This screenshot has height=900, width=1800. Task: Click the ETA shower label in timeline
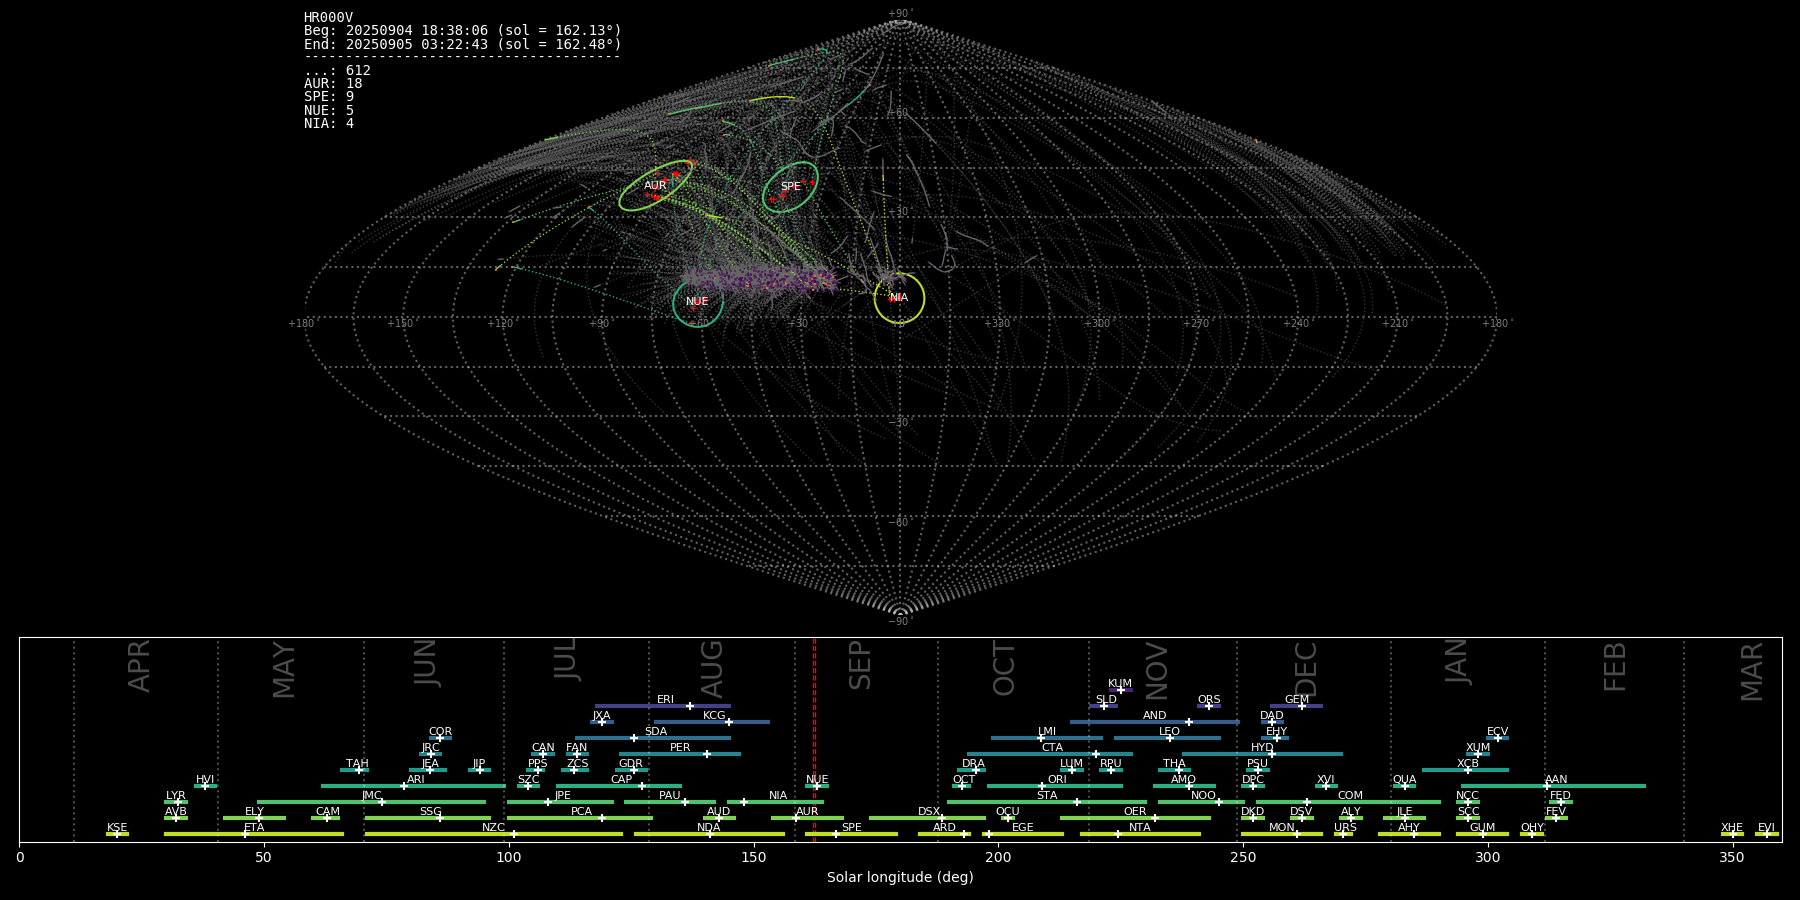pos(254,828)
